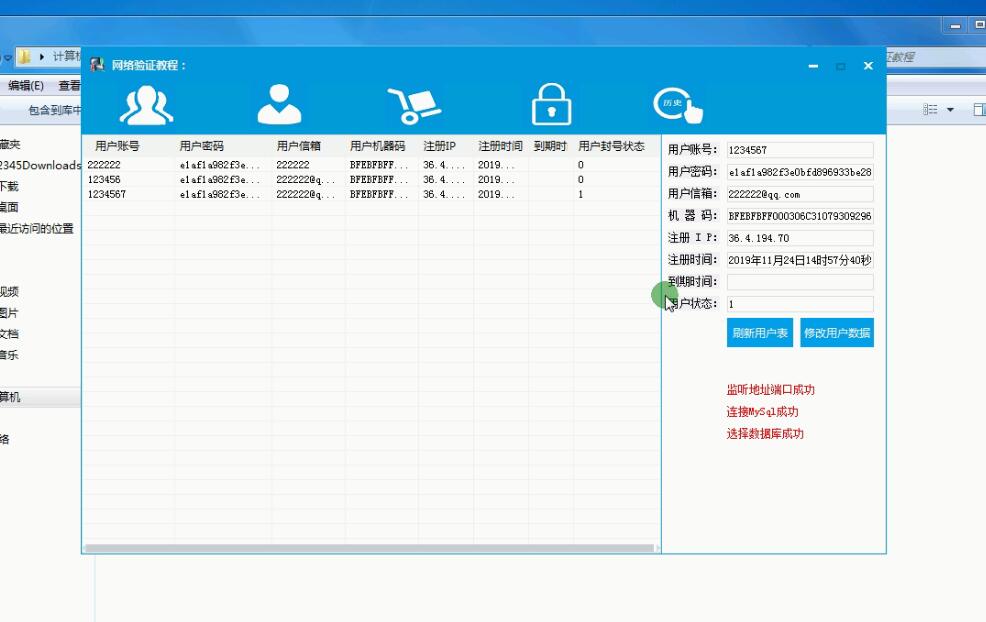The height and width of the screenshot is (622, 986).
Task: Focus the empty 到期时间 field
Action: click(x=799, y=282)
